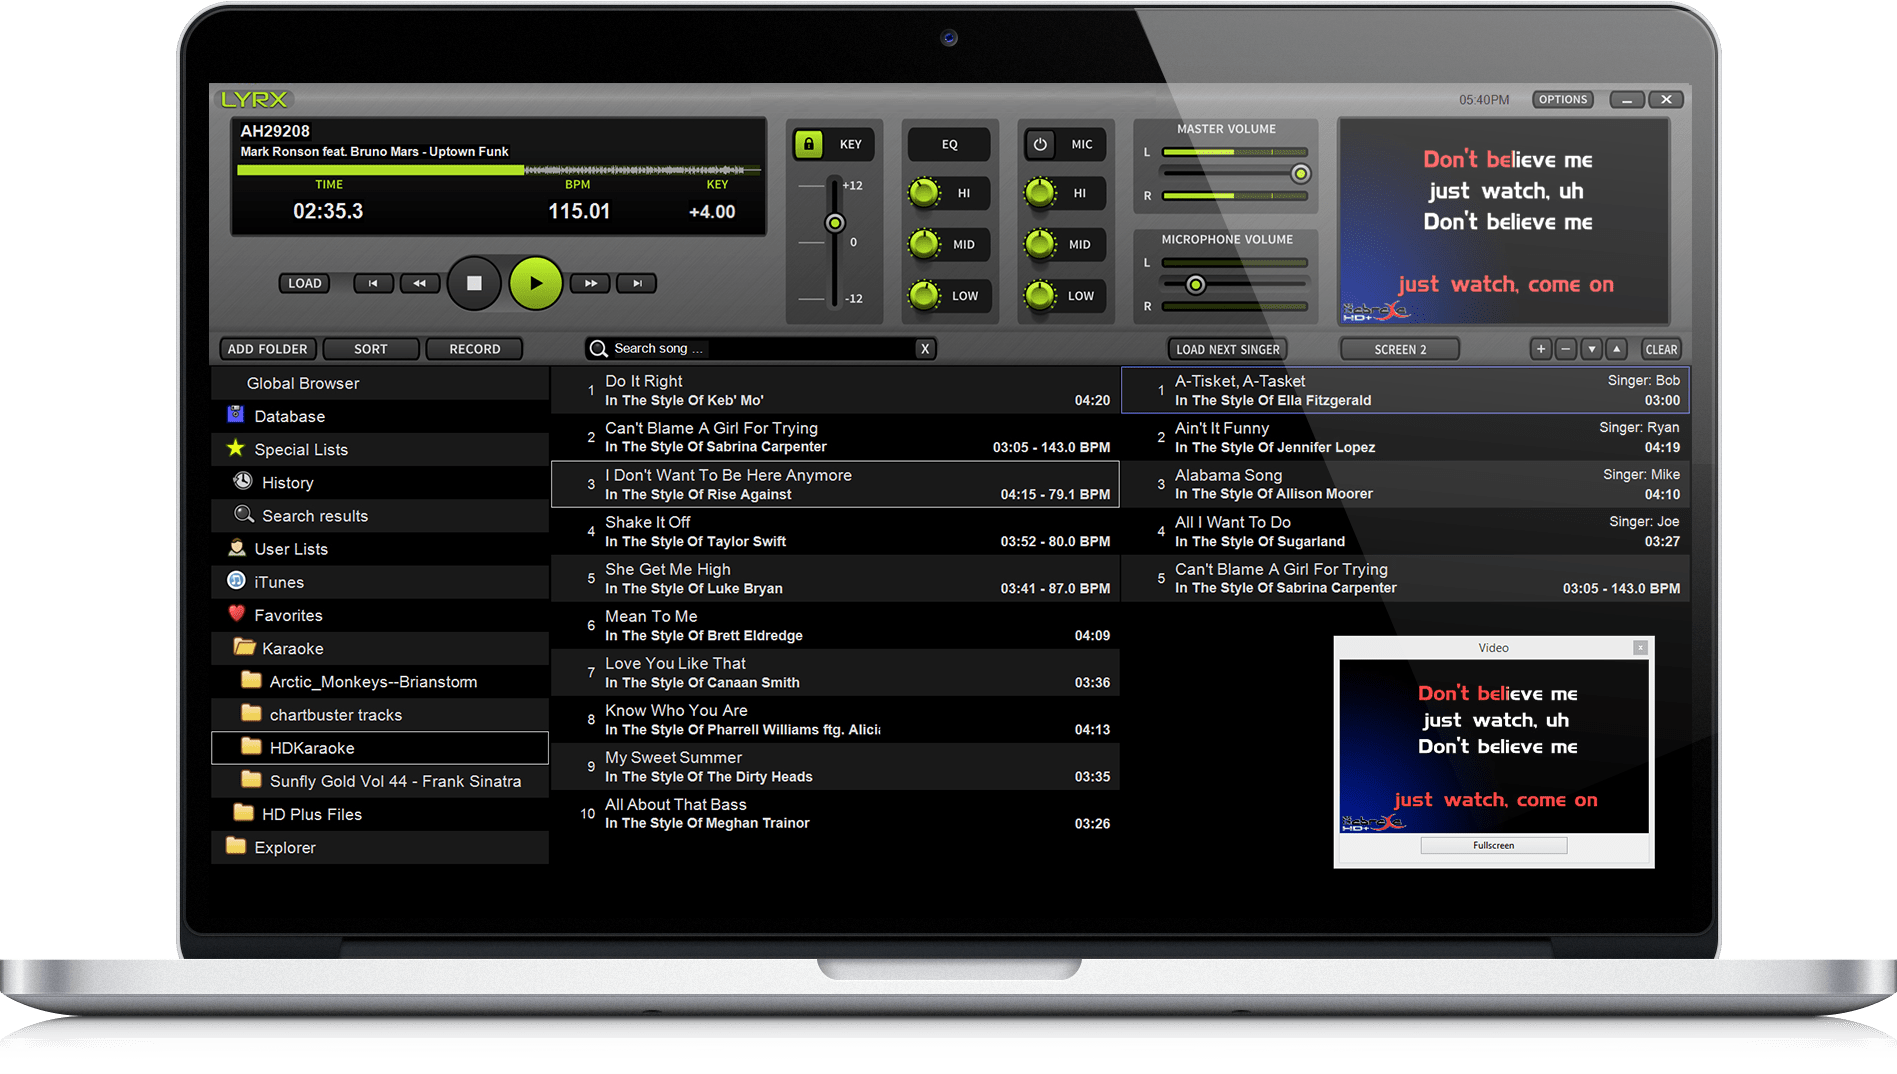Click the song waveform progress bar
The height and width of the screenshot is (1074, 1897).
(x=498, y=170)
